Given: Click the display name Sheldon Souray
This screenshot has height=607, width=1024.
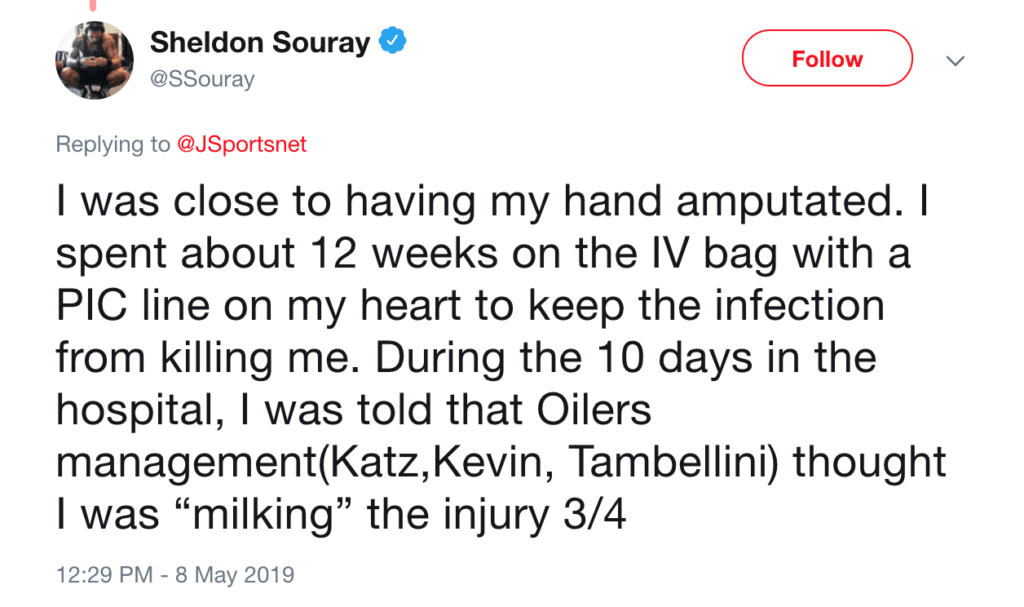Looking at the screenshot, I should pyautogui.click(x=260, y=43).
